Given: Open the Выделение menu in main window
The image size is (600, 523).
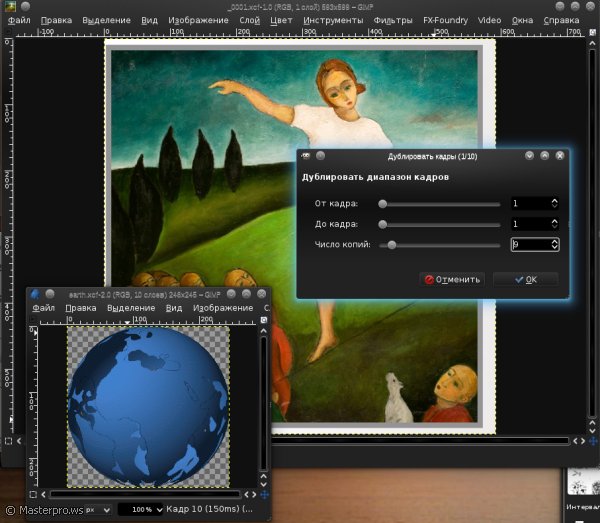Looking at the screenshot, I should click(x=106, y=20).
